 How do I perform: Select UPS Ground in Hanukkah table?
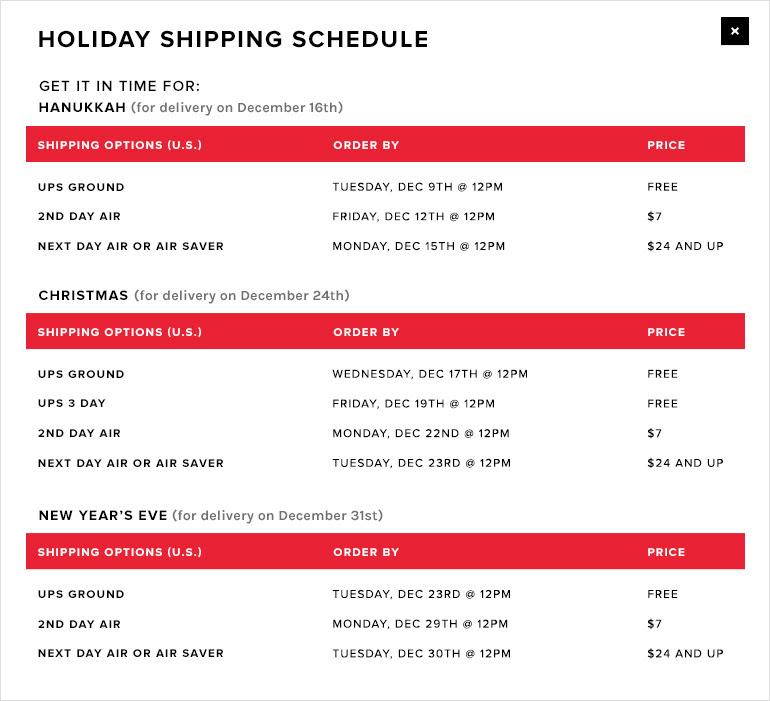[x=81, y=187]
